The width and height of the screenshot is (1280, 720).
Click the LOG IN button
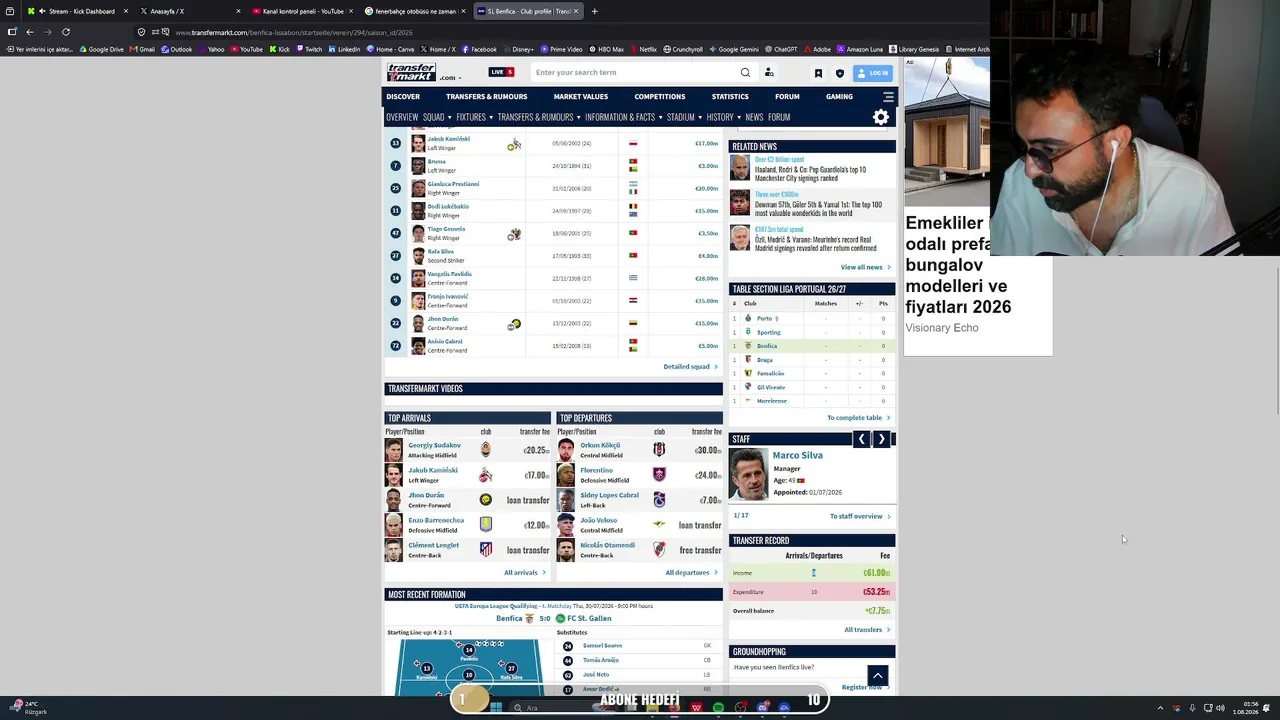point(873,73)
